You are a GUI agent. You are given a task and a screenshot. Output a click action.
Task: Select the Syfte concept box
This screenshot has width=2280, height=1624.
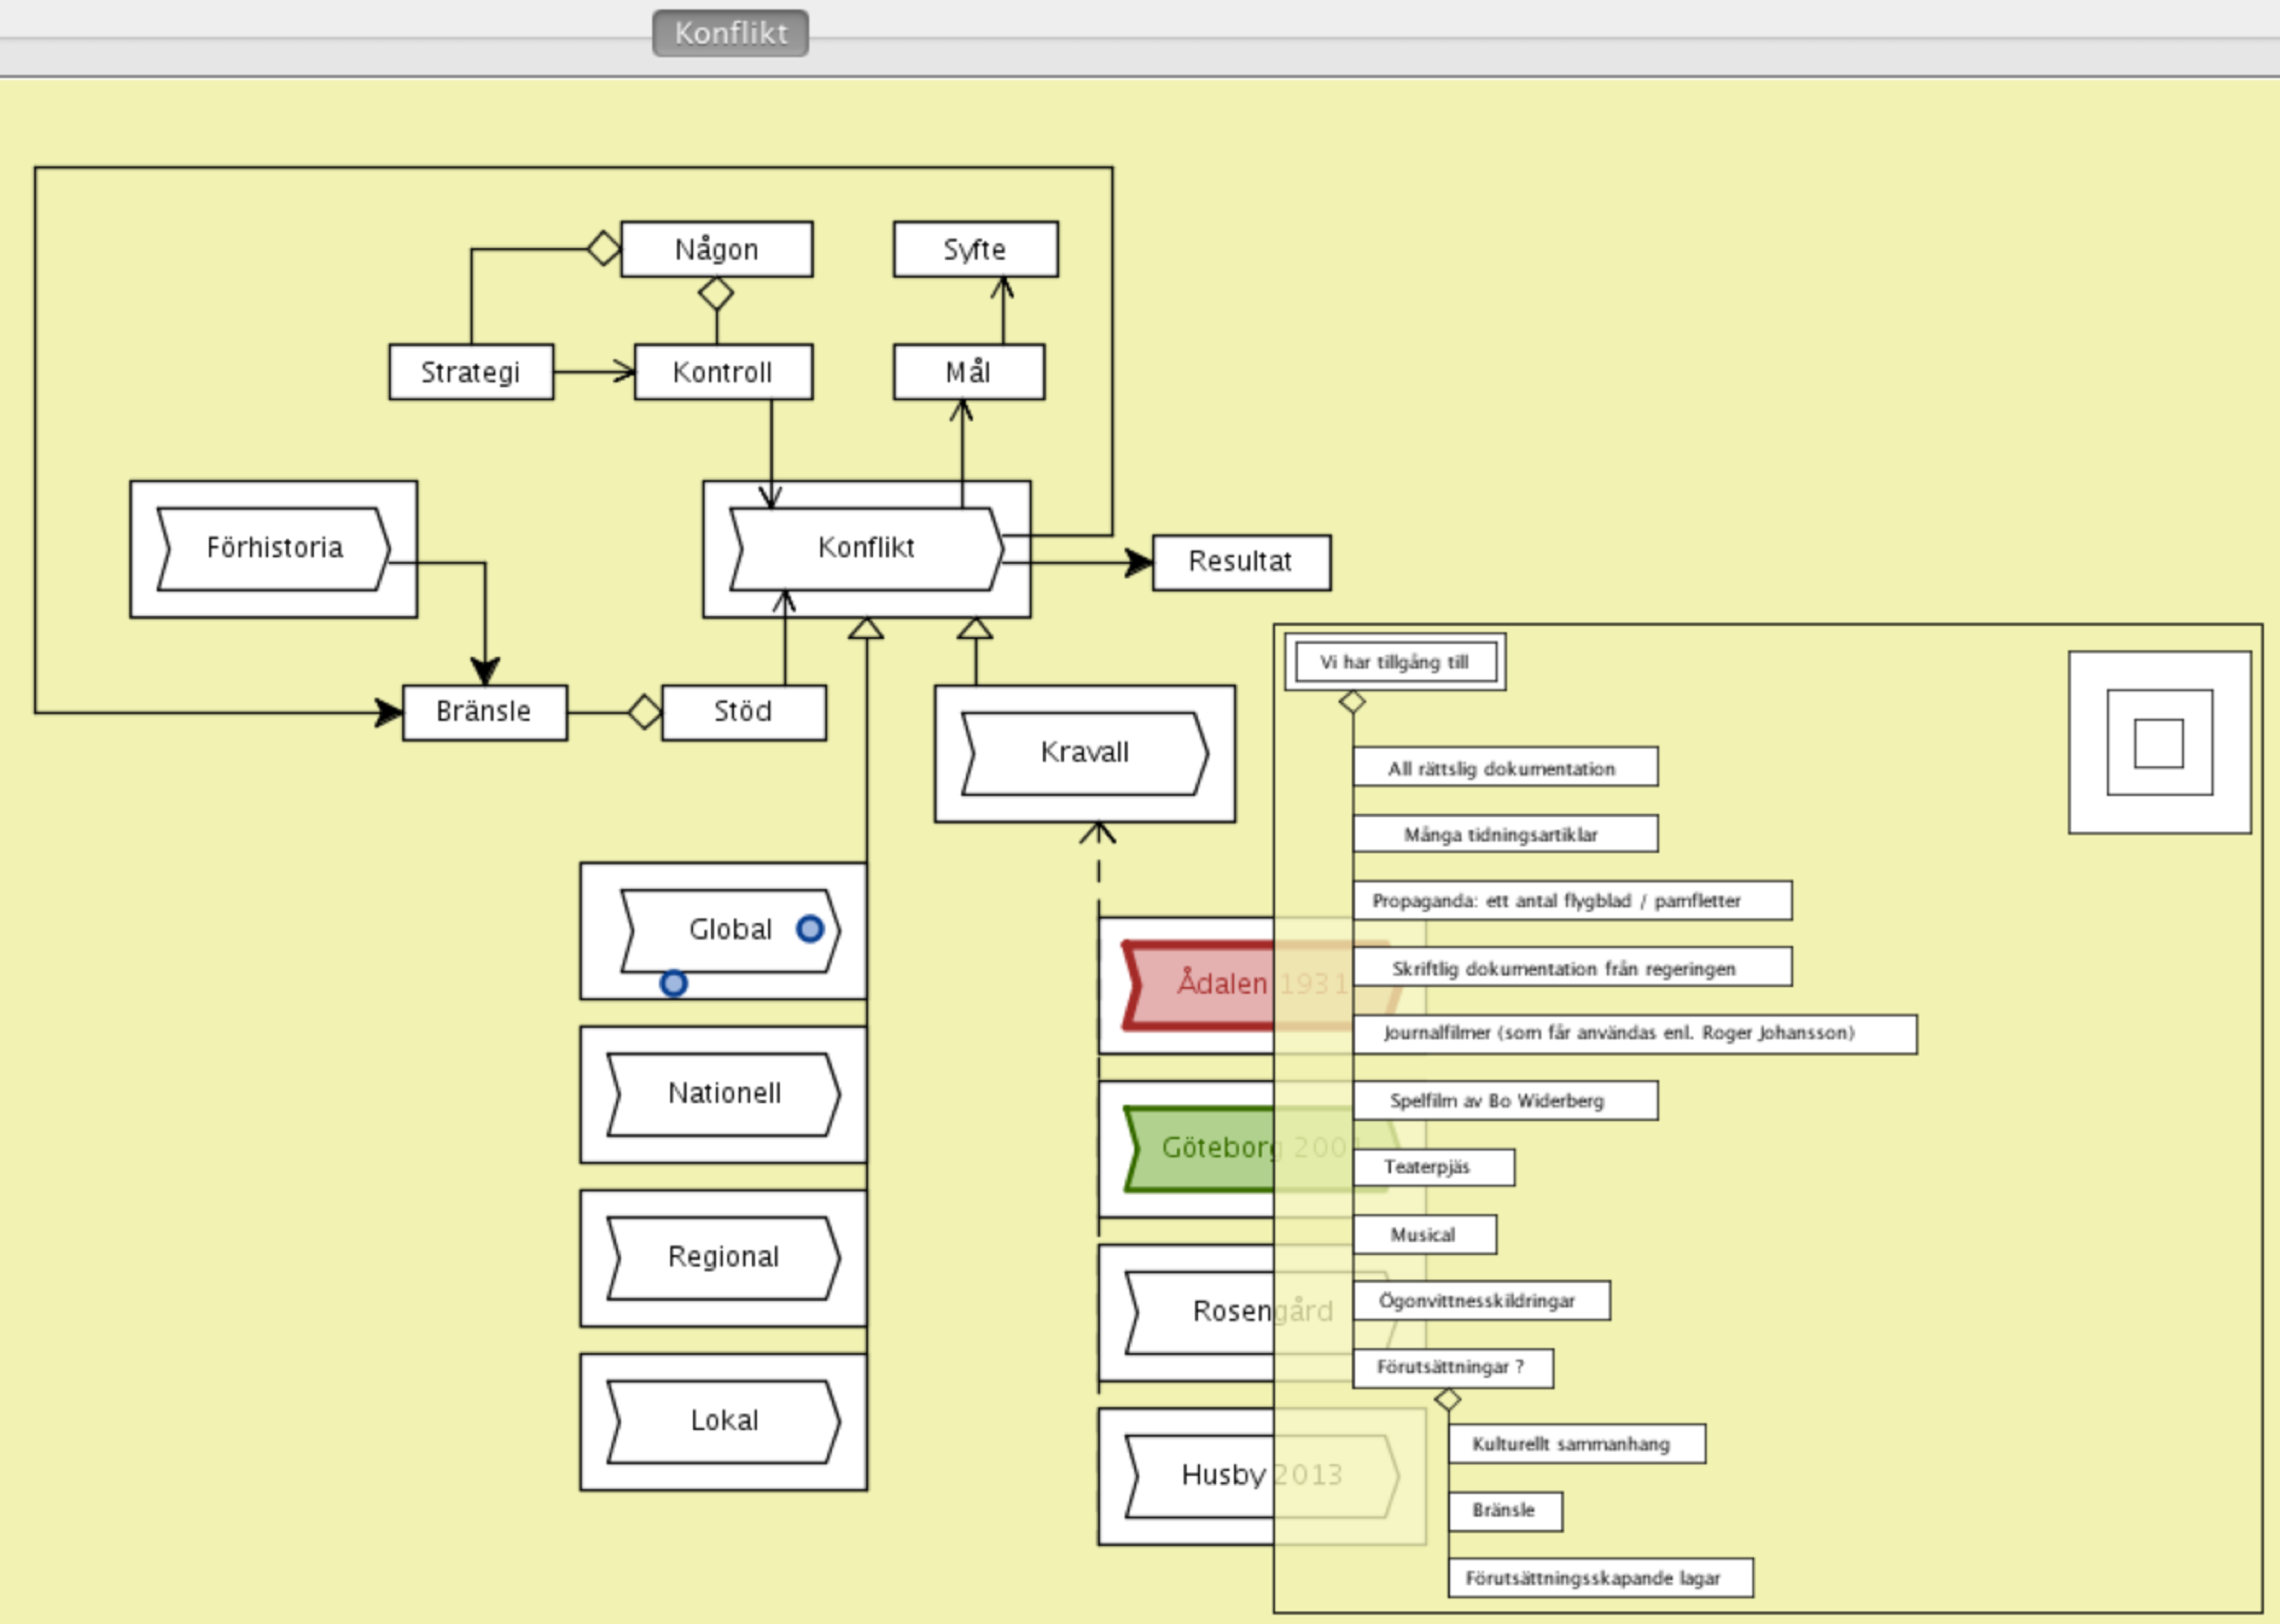pyautogui.click(x=975, y=249)
